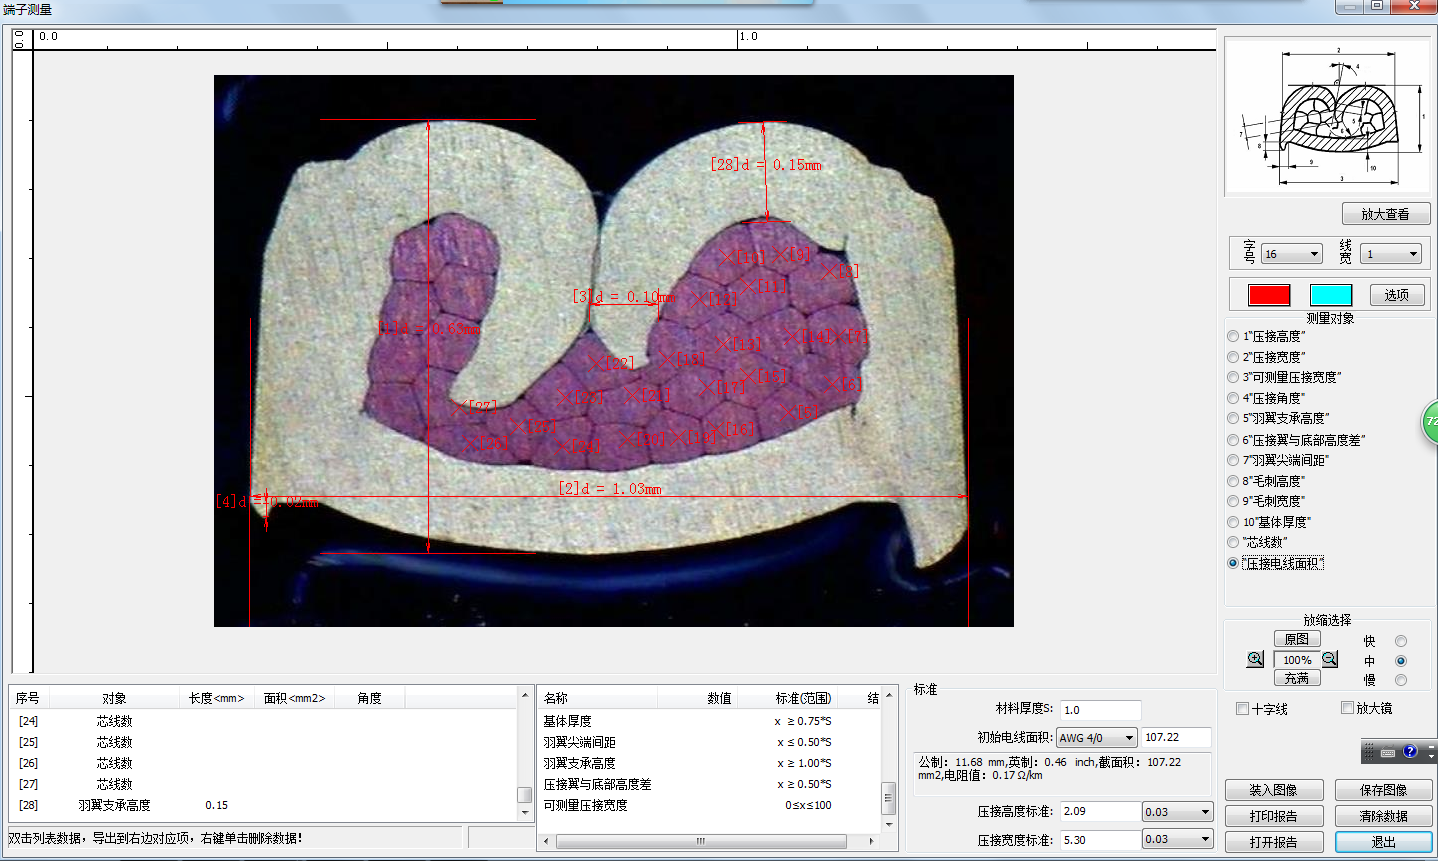Select the 快 zoom speed radio button

coord(1400,641)
